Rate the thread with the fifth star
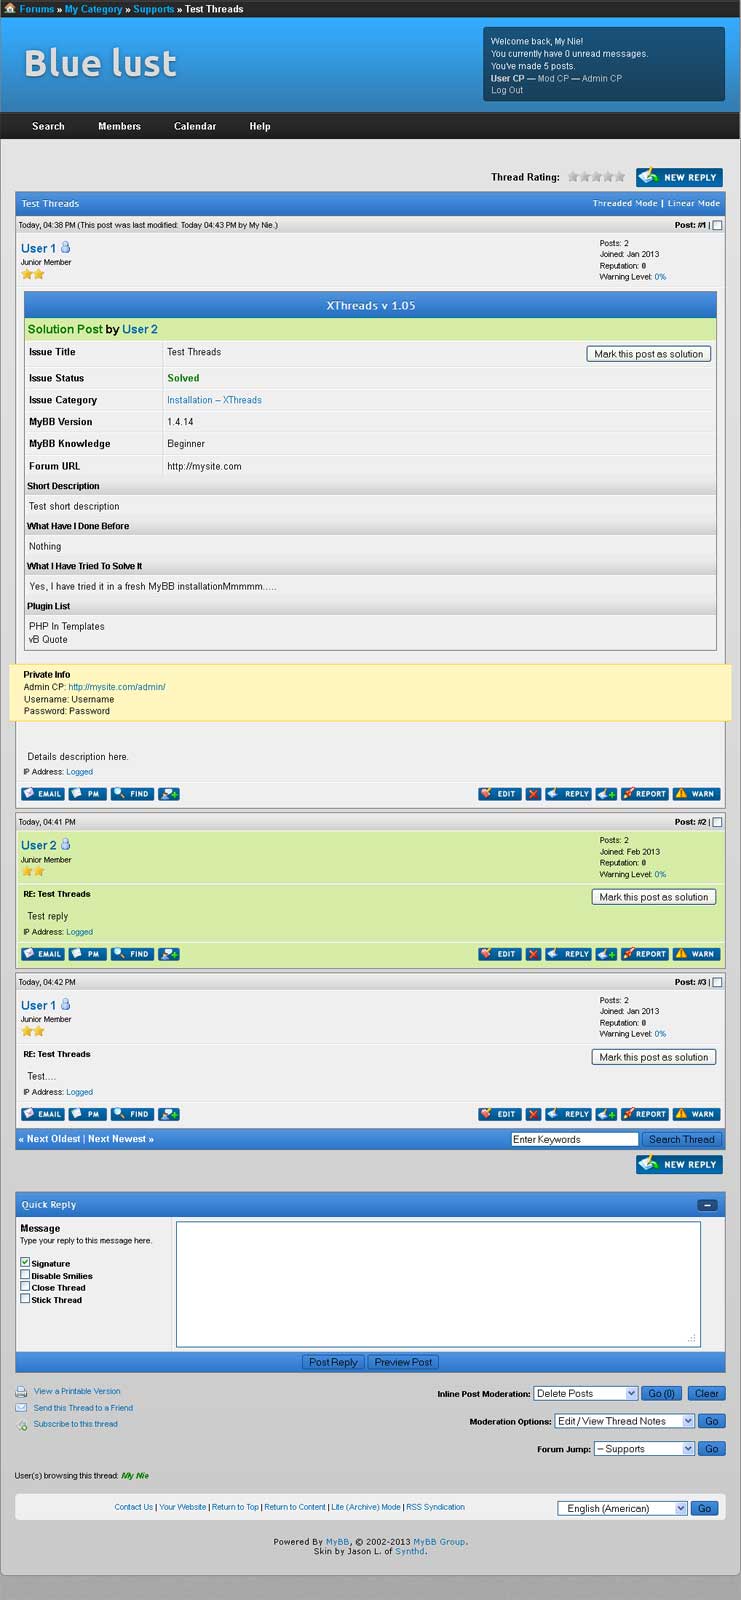The width and height of the screenshot is (741, 1600). tap(620, 177)
